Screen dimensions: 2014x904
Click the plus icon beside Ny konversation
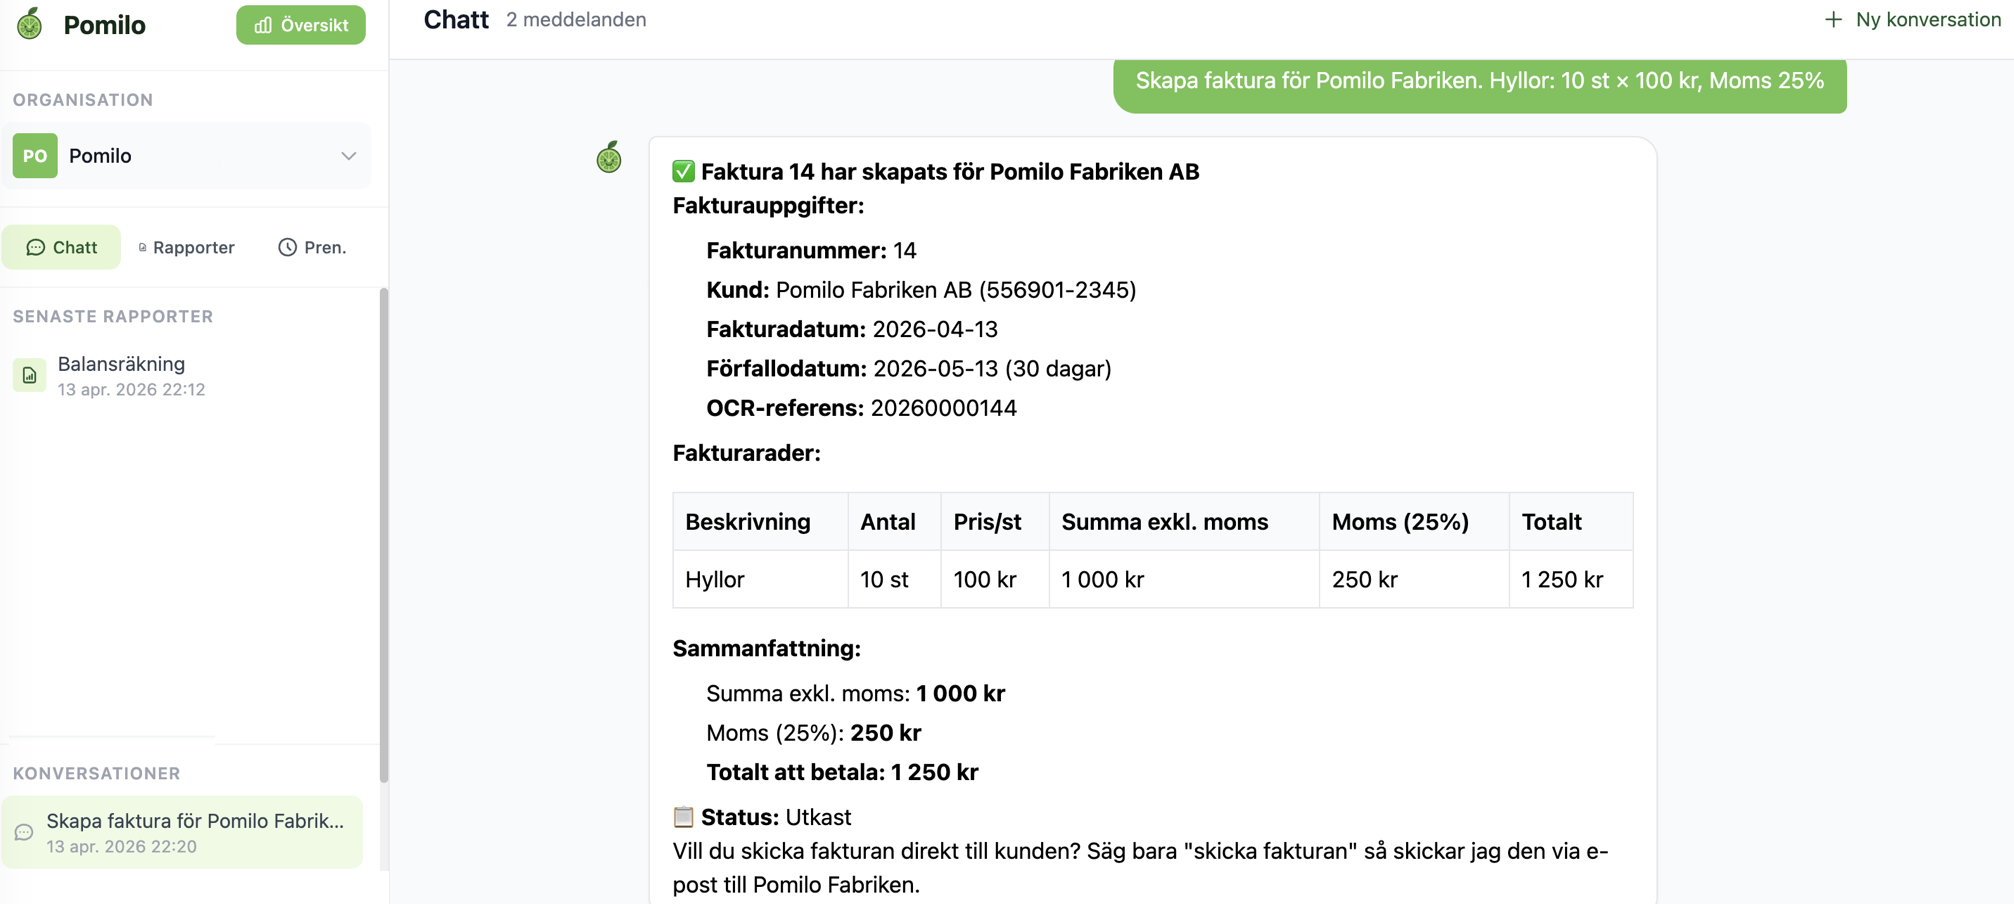pos(1833,20)
